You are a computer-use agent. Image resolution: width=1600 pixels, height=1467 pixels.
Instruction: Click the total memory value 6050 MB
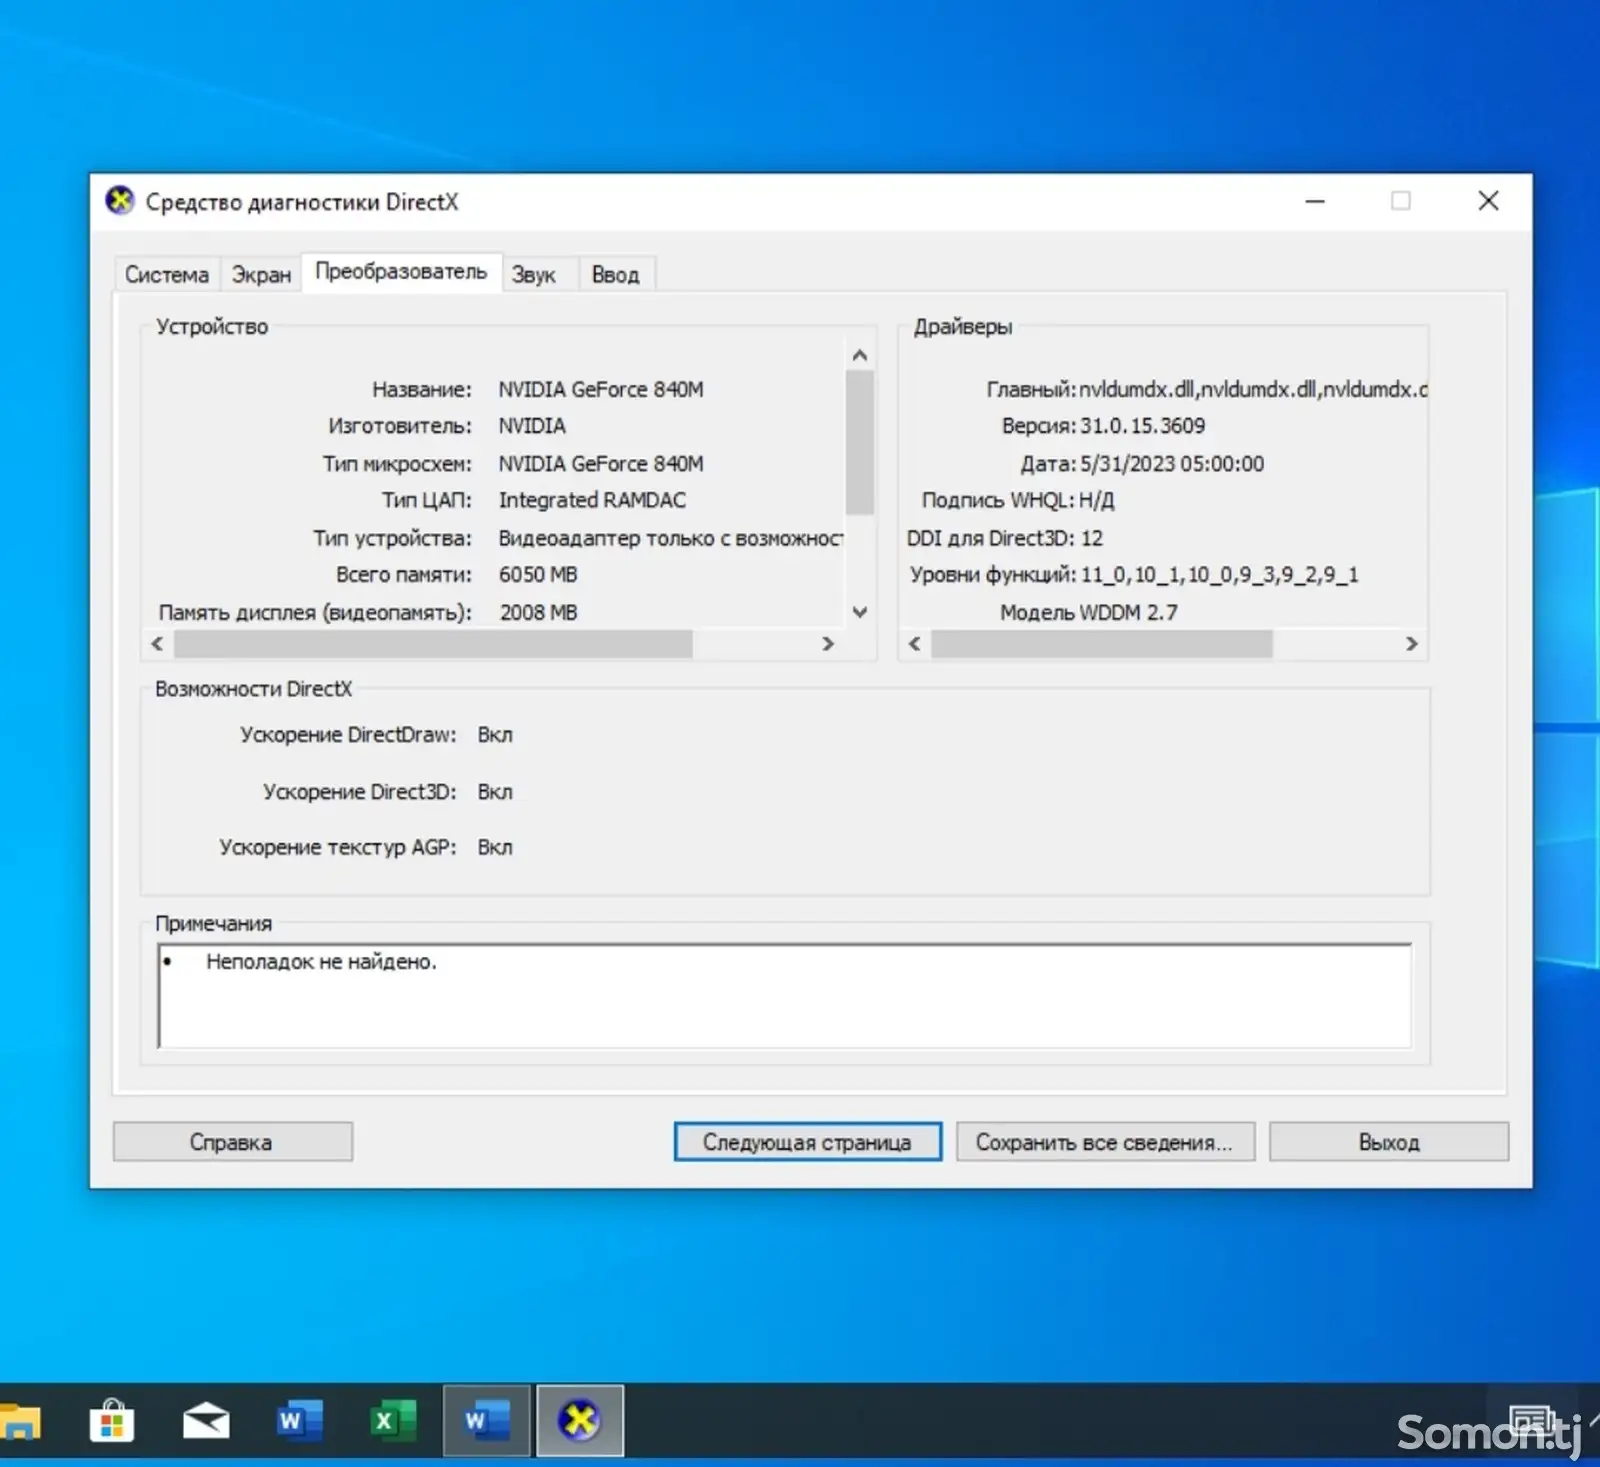(x=538, y=575)
